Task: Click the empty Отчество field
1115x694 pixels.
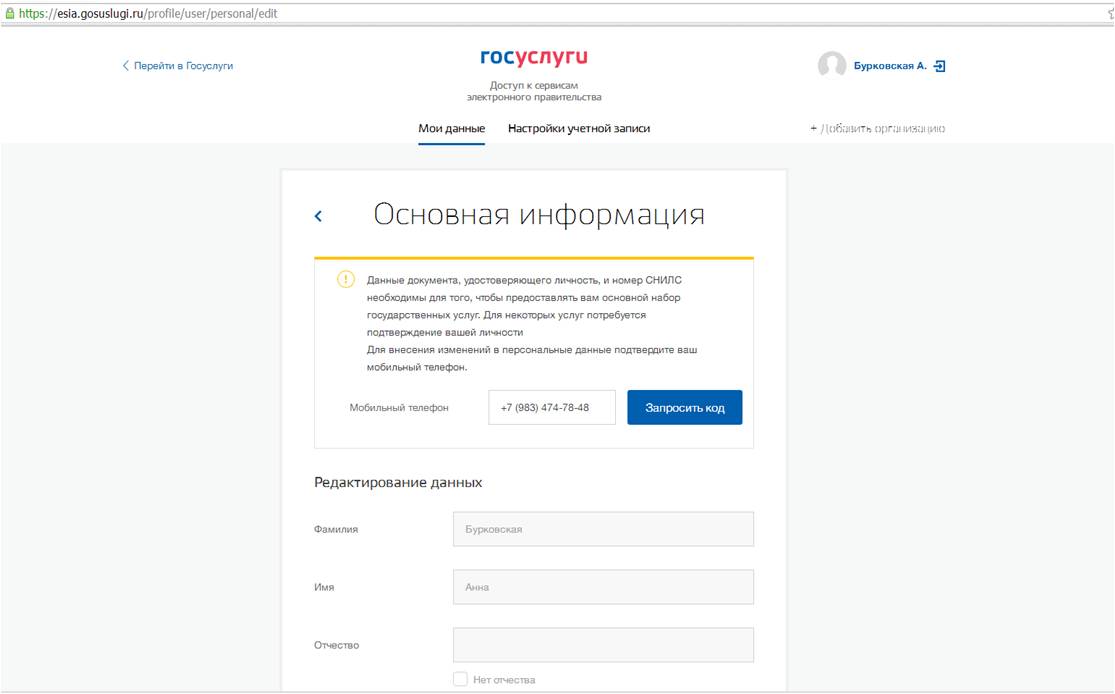Action: [x=604, y=644]
